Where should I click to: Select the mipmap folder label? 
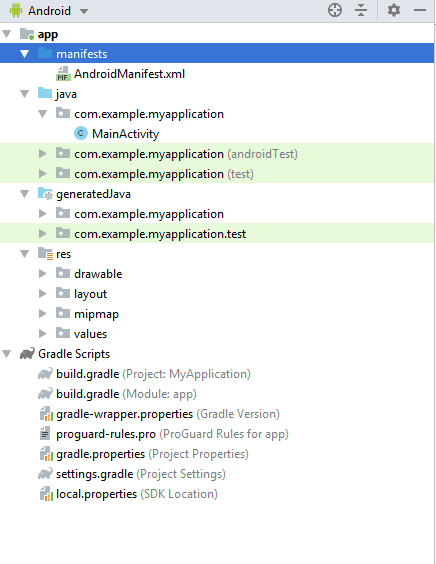click(x=96, y=315)
